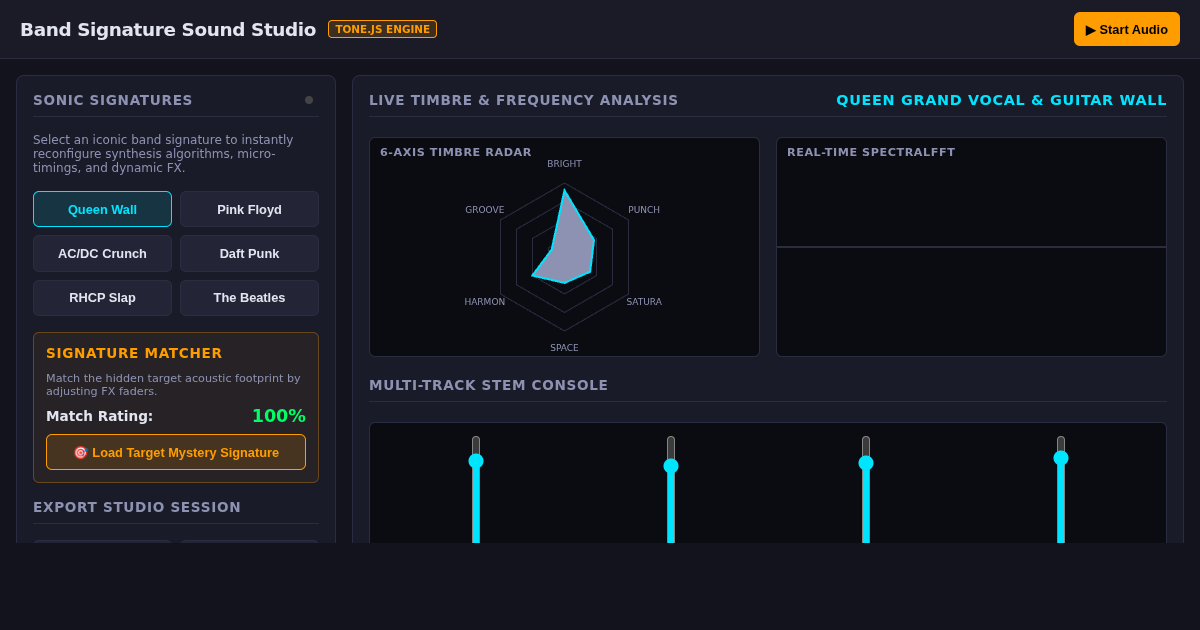Click the status dot beside Sonic Signatures
This screenshot has width=1200, height=630.
309,100
